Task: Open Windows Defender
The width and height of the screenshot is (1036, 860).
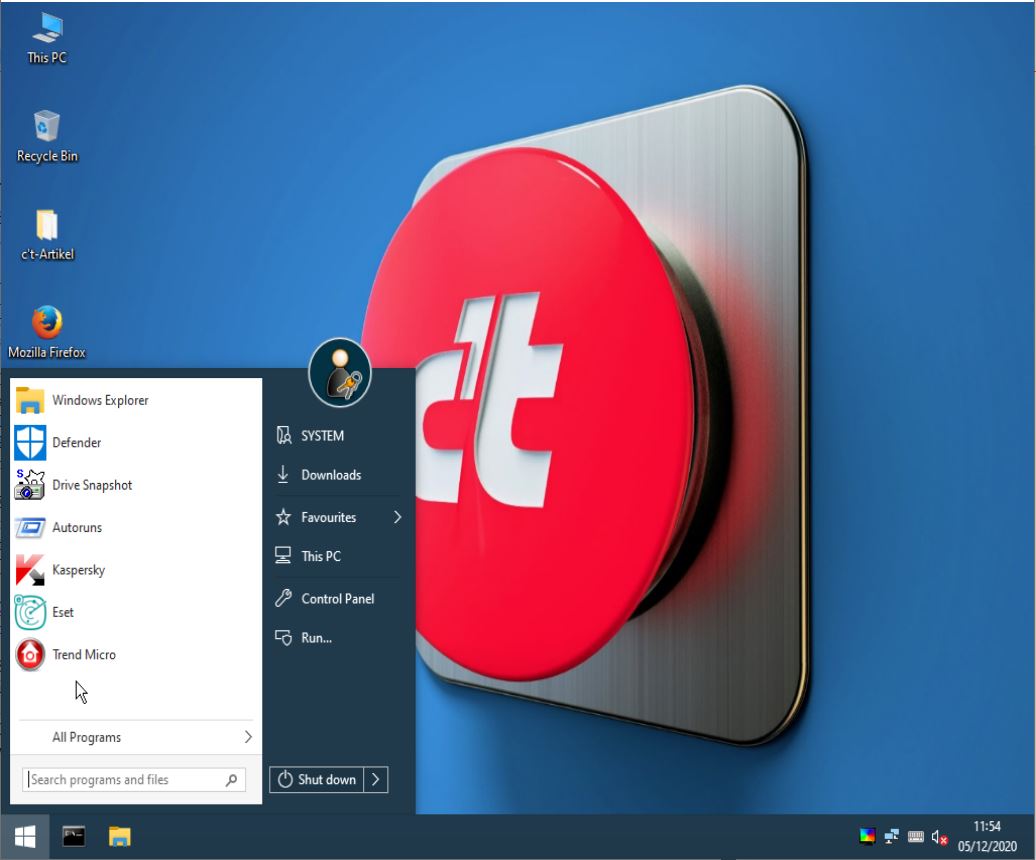Action: pyautogui.click(x=76, y=442)
